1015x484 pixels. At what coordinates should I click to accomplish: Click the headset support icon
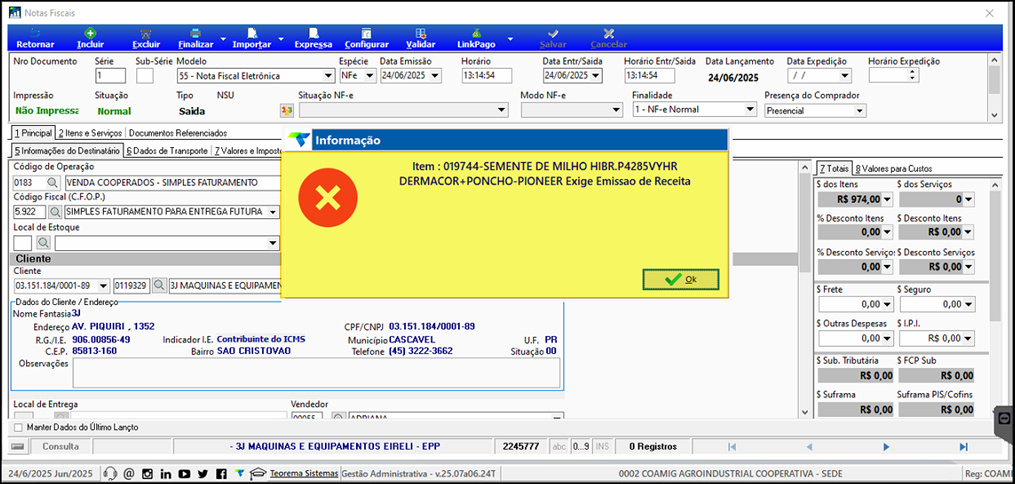tap(111, 473)
